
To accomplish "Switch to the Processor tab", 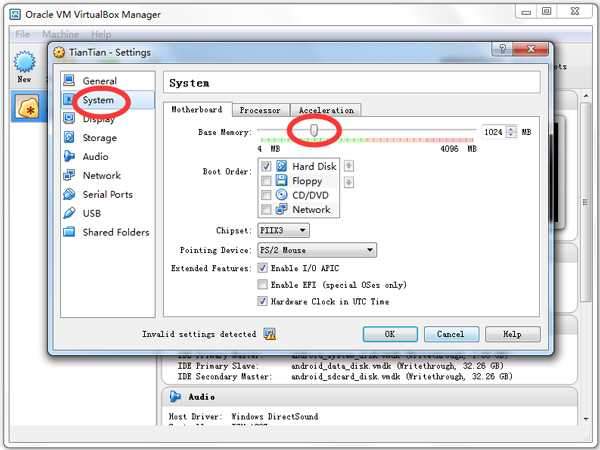I will pyautogui.click(x=260, y=110).
